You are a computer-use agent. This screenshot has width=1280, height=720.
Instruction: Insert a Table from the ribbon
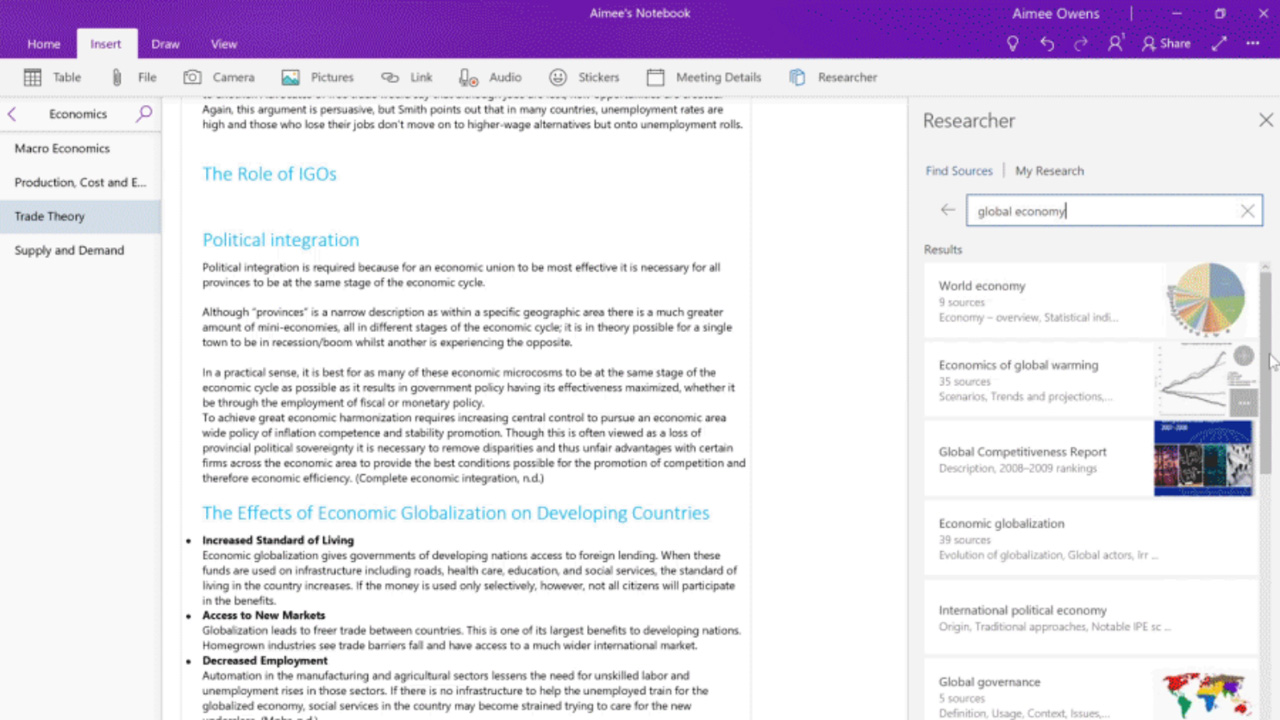52,77
